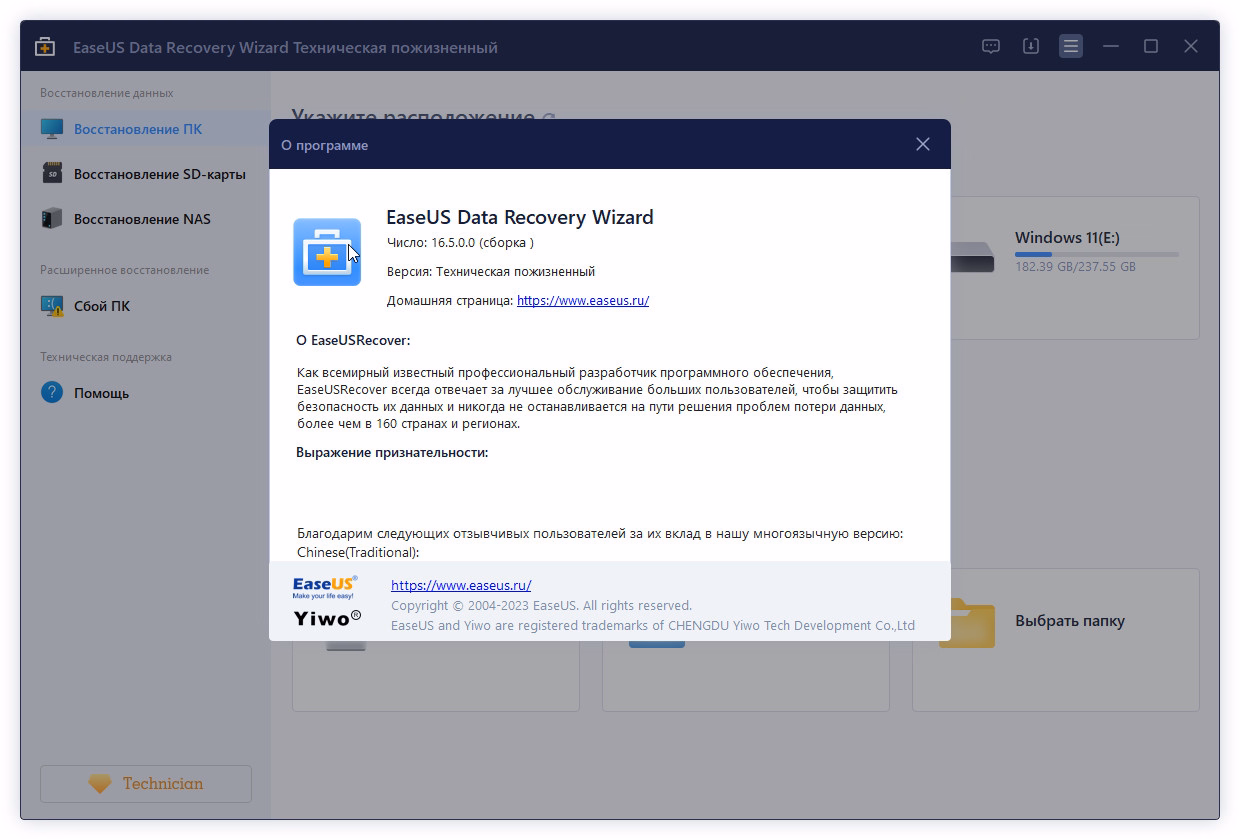
Task: Open Восстановление SD-карты section
Action: point(159,174)
